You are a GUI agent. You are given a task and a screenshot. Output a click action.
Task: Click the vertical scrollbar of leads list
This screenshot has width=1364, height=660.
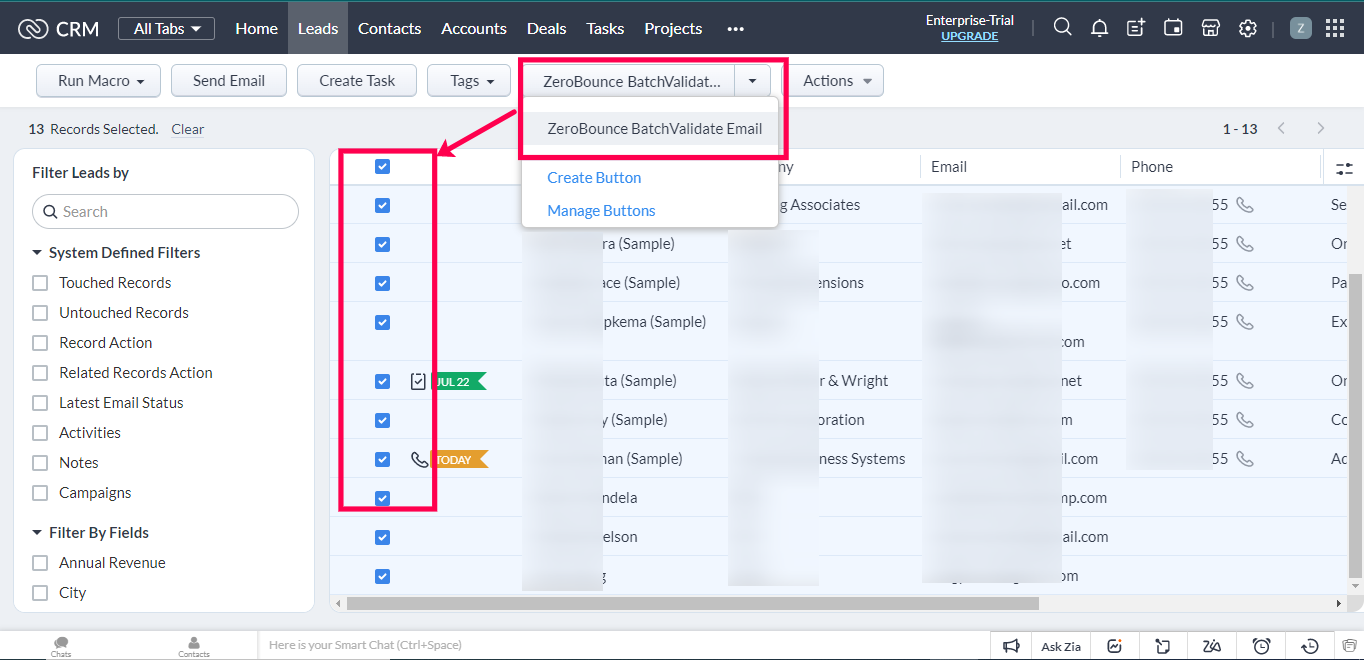click(1356, 425)
